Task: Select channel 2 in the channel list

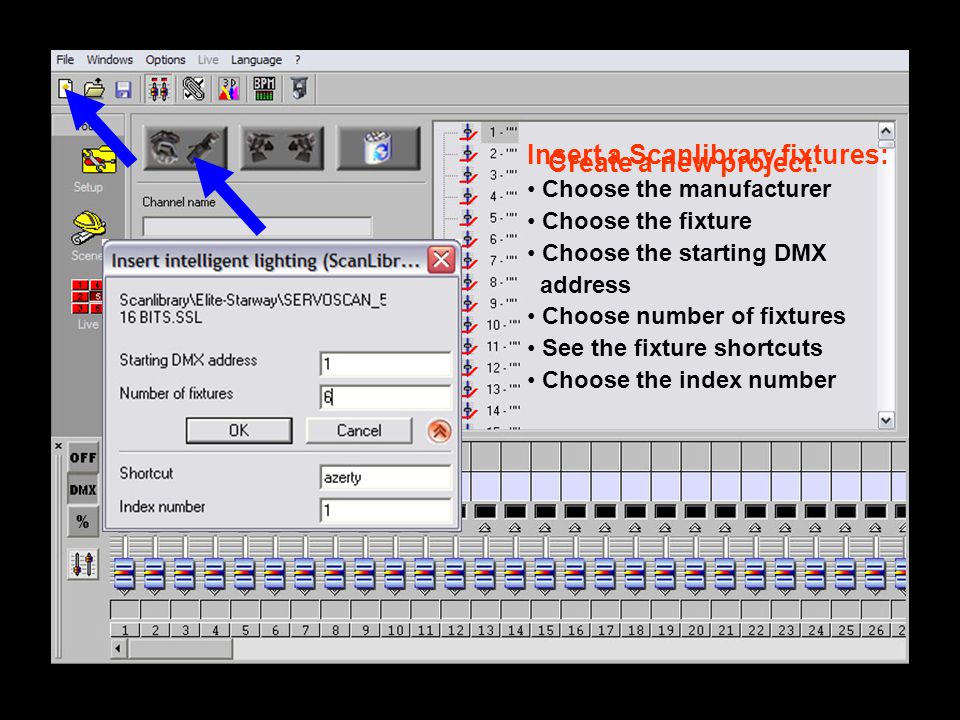Action: coord(502,153)
